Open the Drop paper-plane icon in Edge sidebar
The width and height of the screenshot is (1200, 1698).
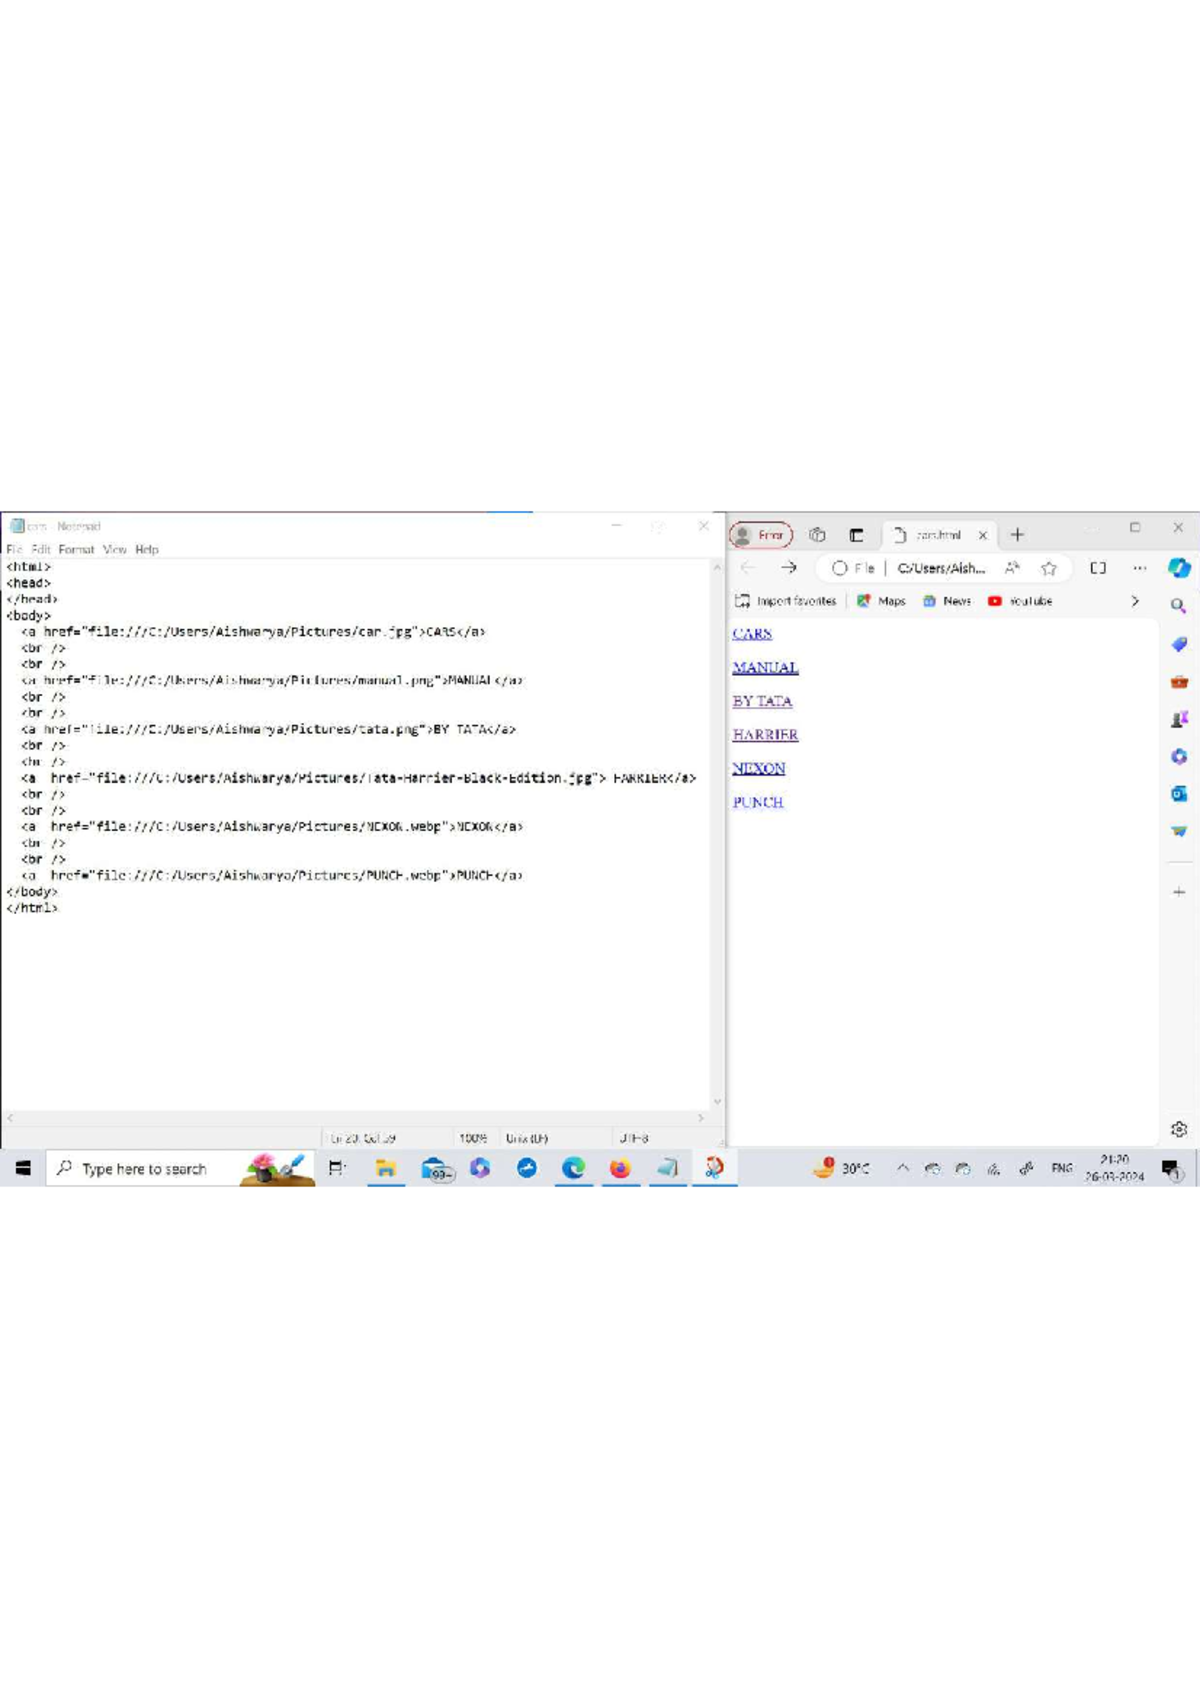point(1179,830)
